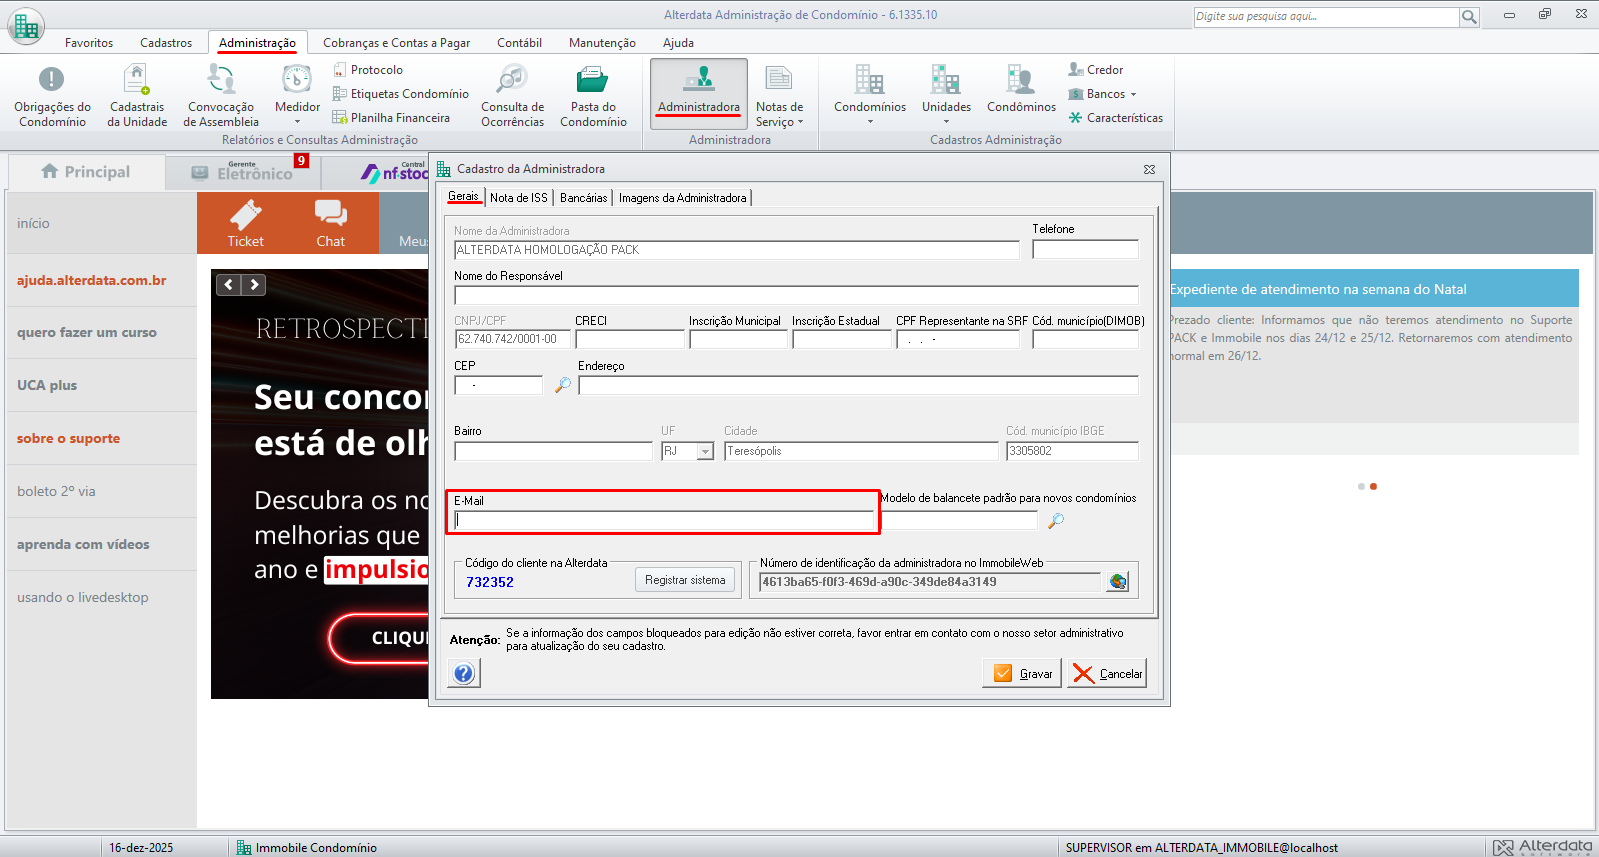1599x857 pixels.
Task: Open the Contábil ribbon tab
Action: (x=519, y=43)
